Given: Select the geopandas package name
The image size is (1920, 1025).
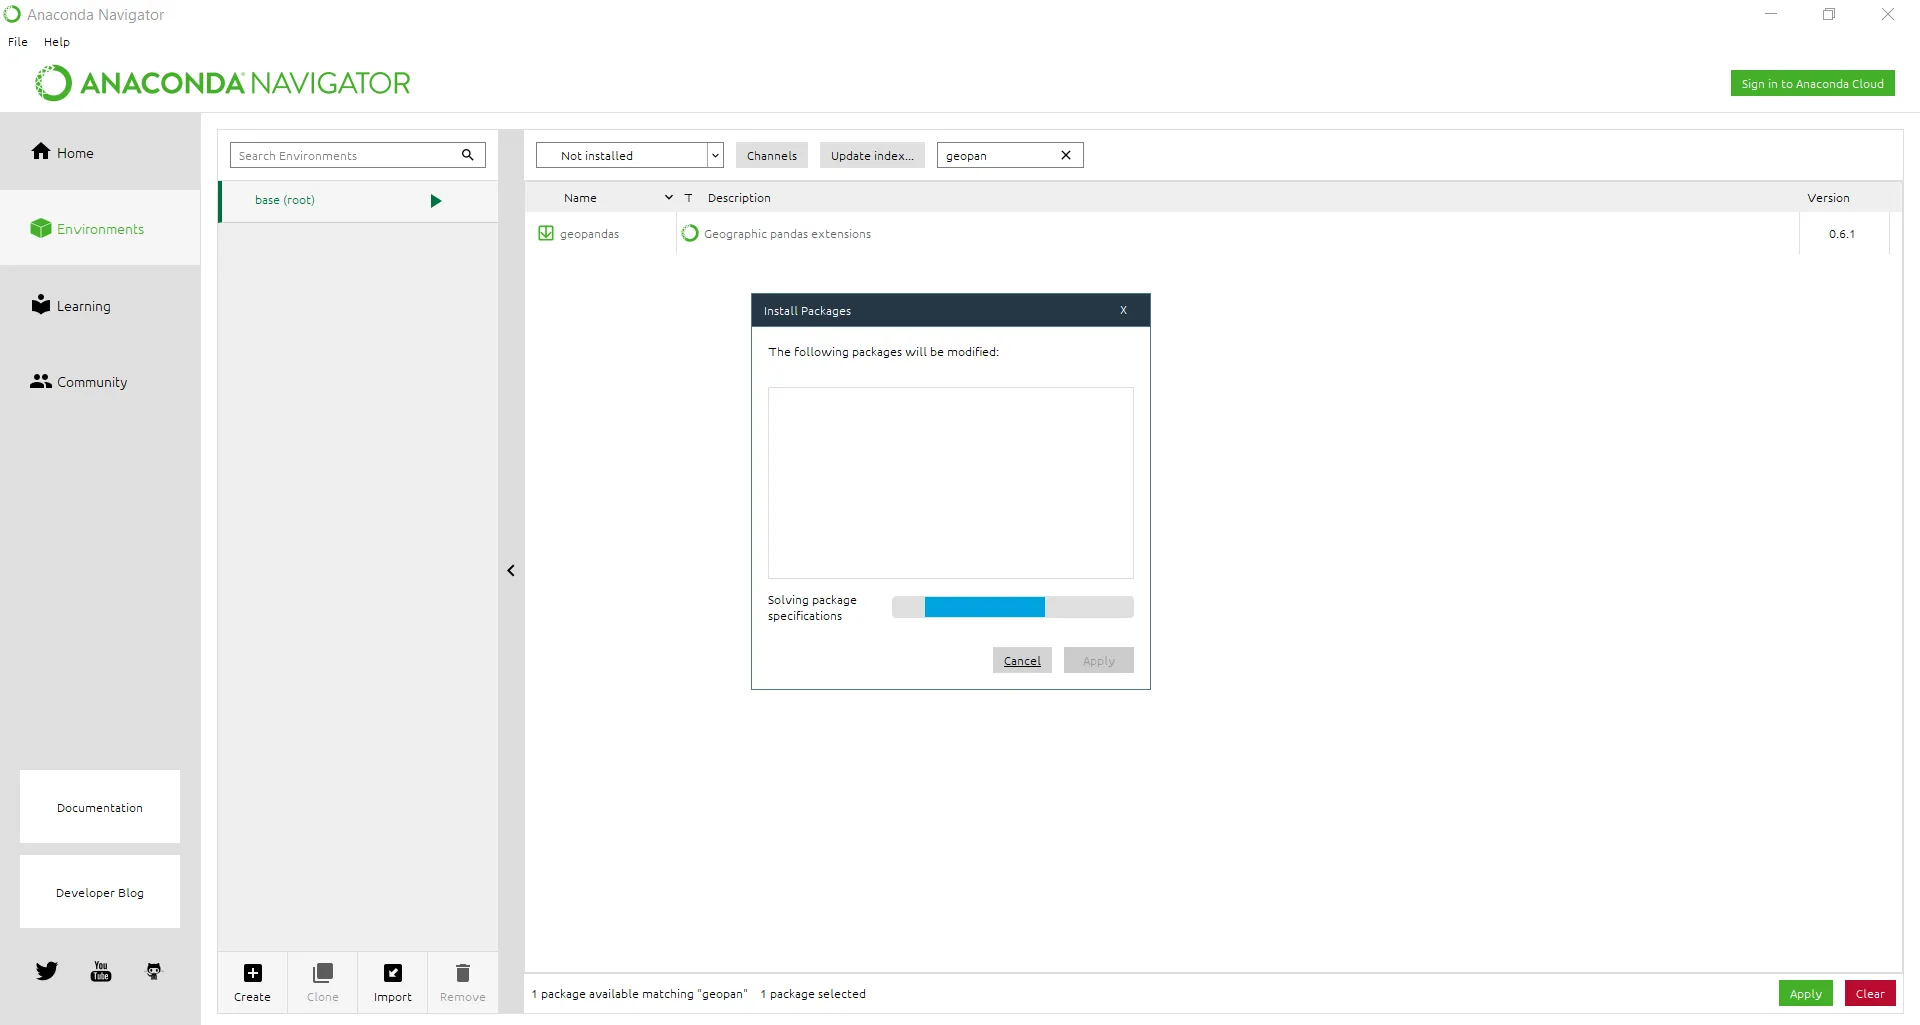Looking at the screenshot, I should tap(589, 234).
